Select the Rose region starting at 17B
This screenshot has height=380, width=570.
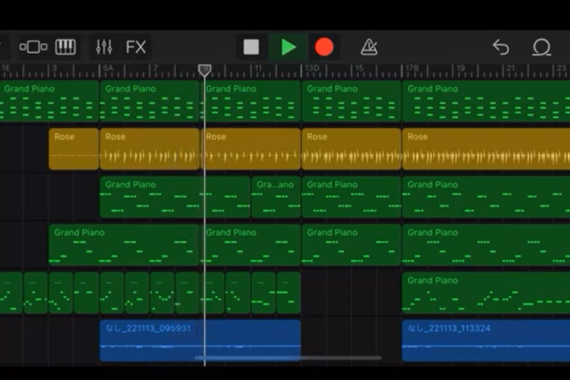(486, 149)
